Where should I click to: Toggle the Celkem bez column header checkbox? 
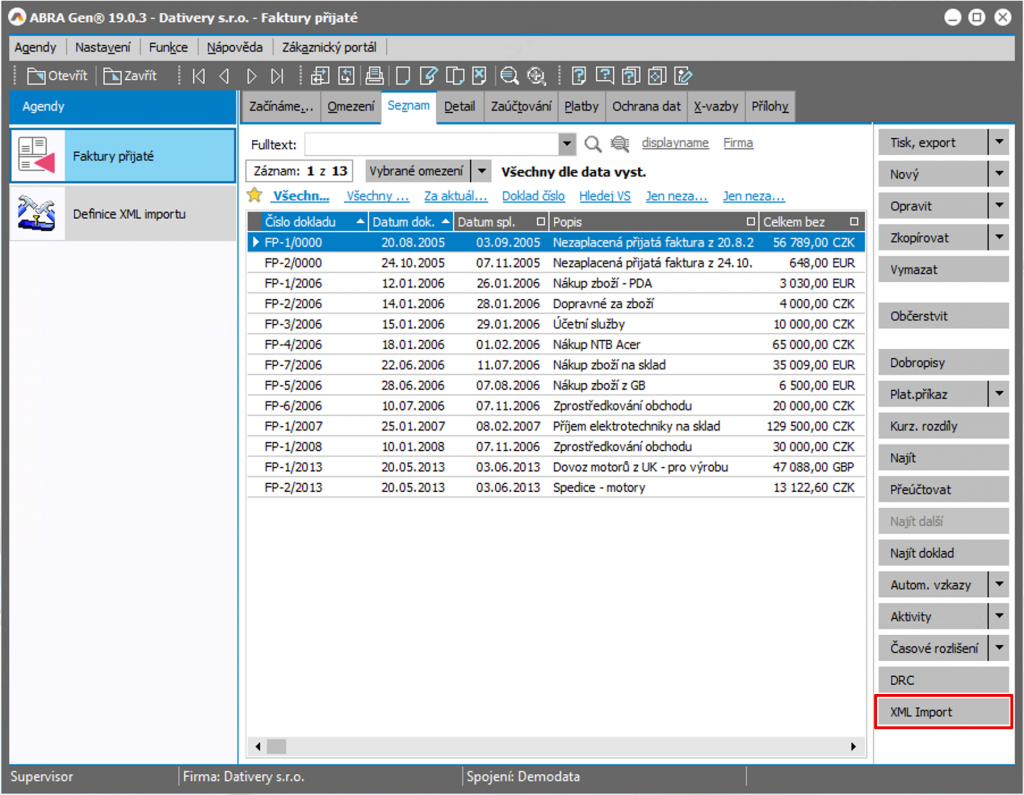coord(854,221)
